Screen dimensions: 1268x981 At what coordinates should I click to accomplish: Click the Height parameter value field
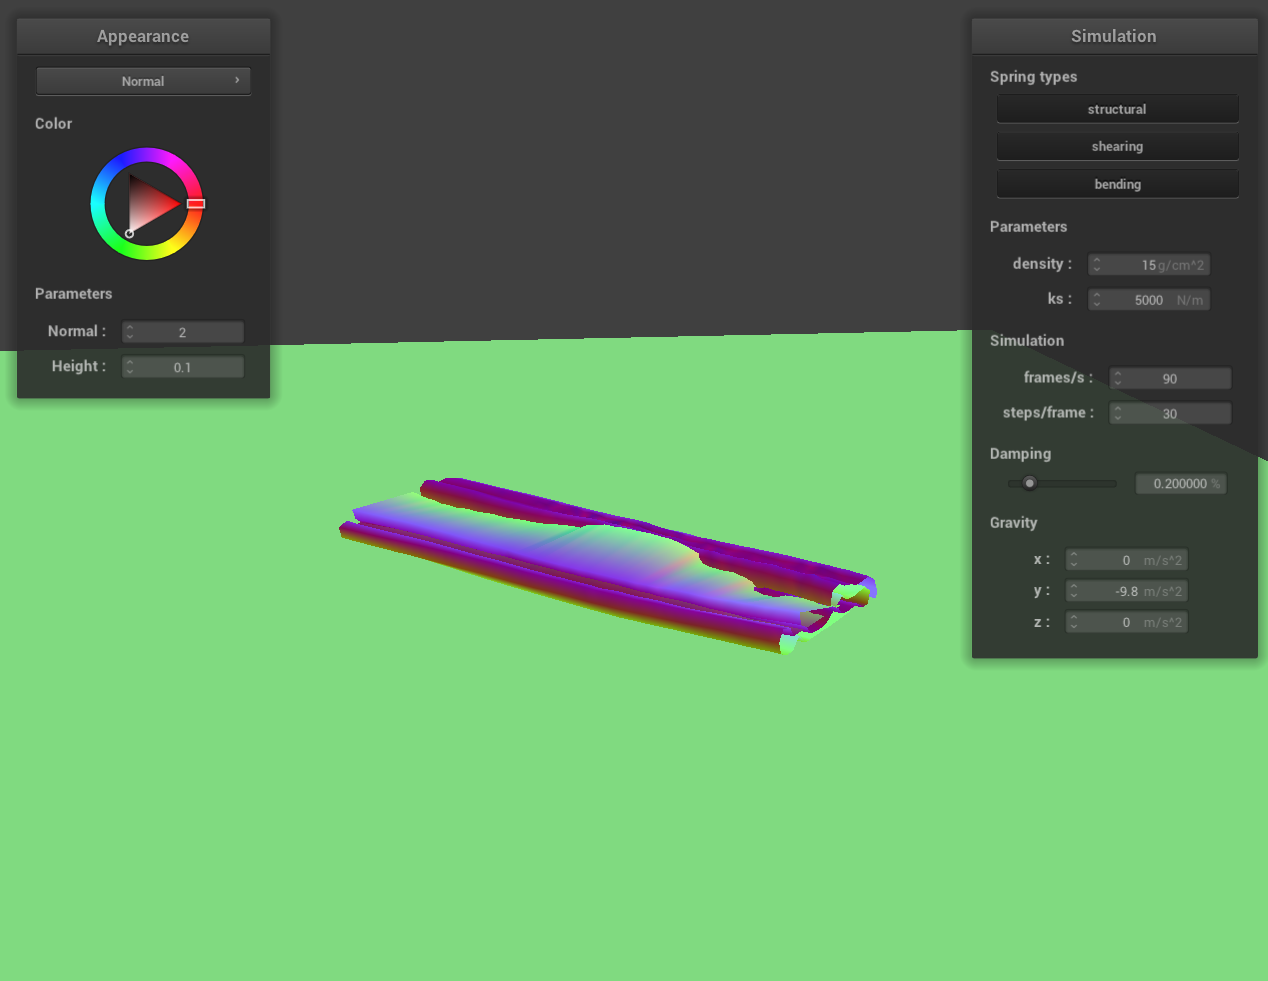pos(183,367)
